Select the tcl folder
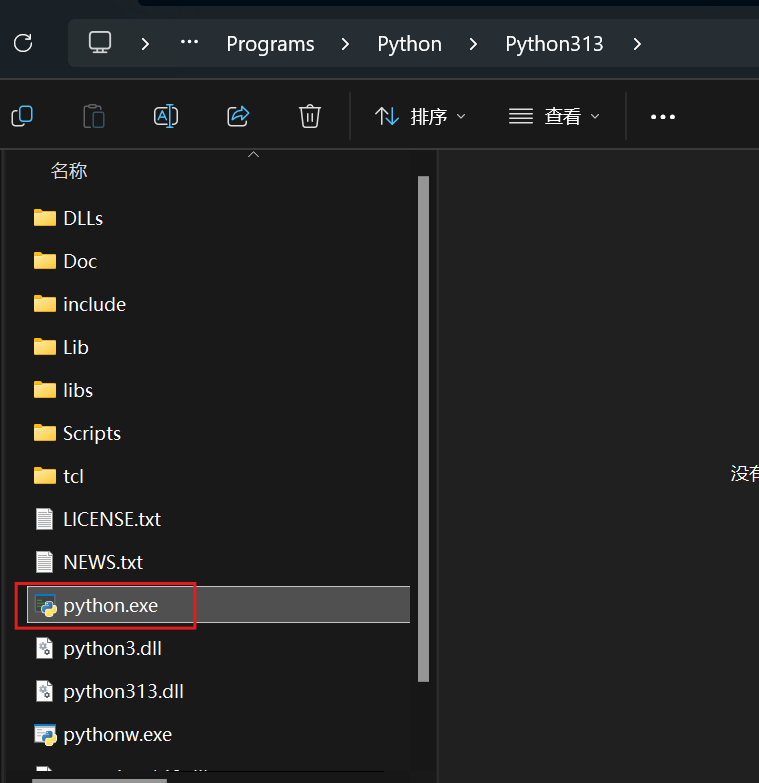The image size is (759, 783). [73, 476]
